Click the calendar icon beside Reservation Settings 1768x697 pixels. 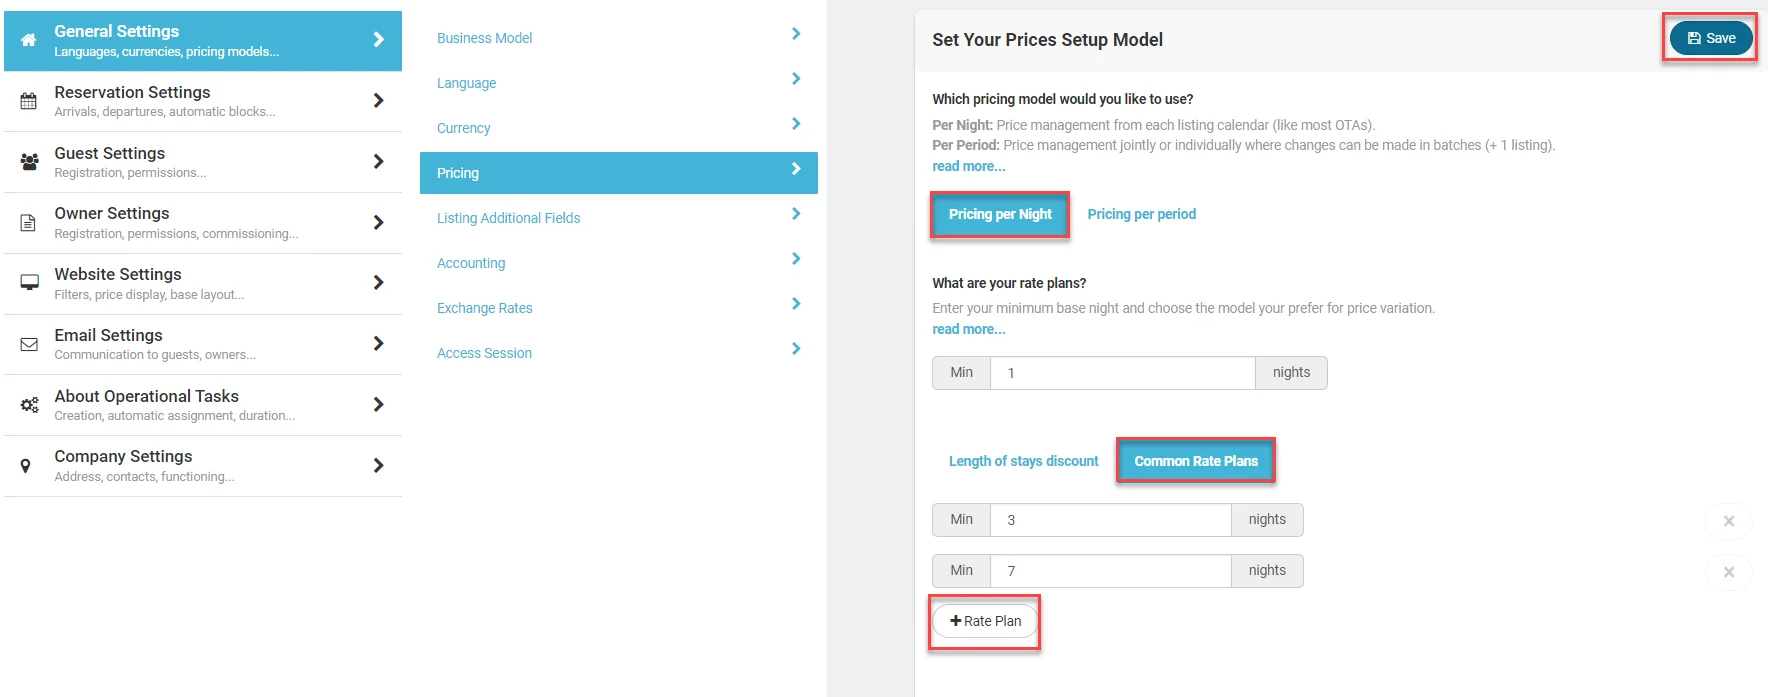click(29, 101)
